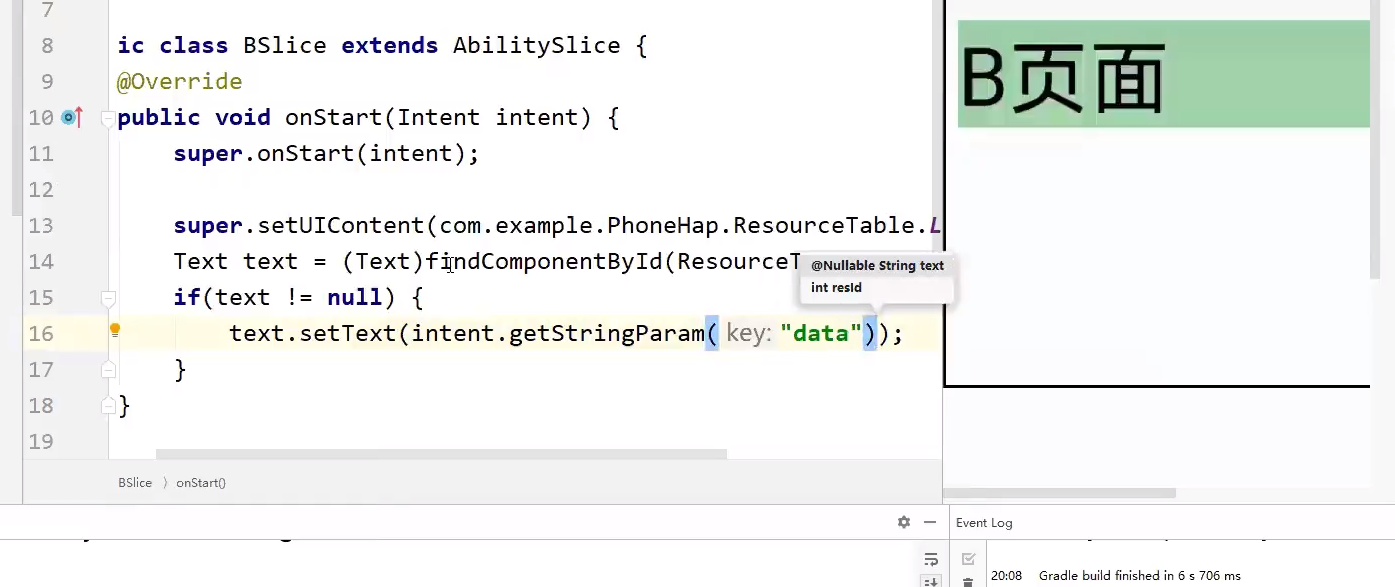Hide the bottom tool window with the minus icon
This screenshot has width=1395, height=587.
click(x=930, y=522)
